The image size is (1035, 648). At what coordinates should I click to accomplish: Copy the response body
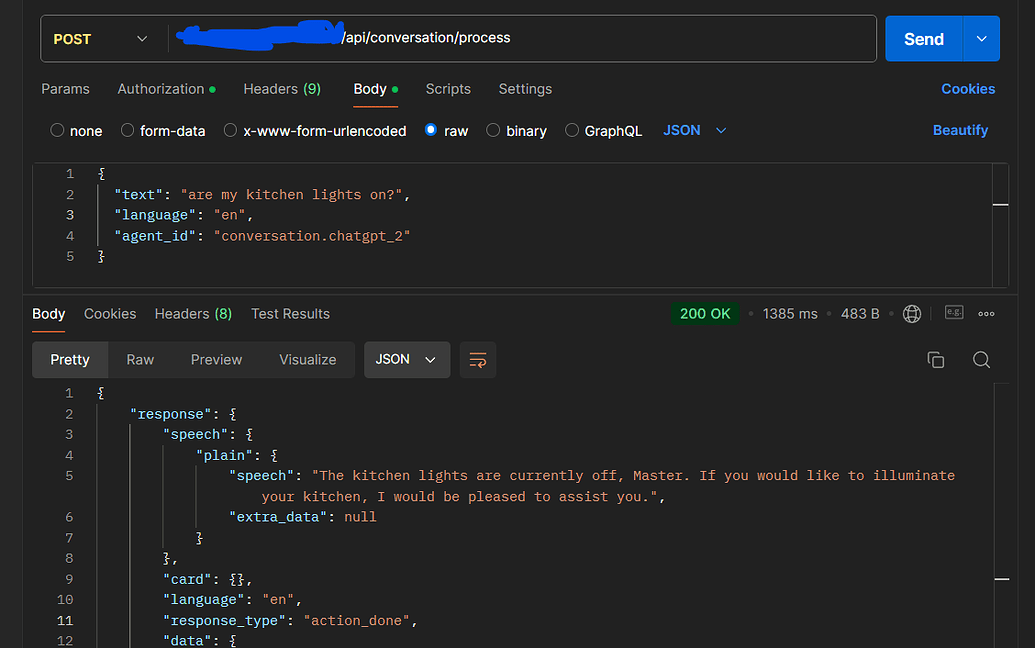[x=935, y=359]
